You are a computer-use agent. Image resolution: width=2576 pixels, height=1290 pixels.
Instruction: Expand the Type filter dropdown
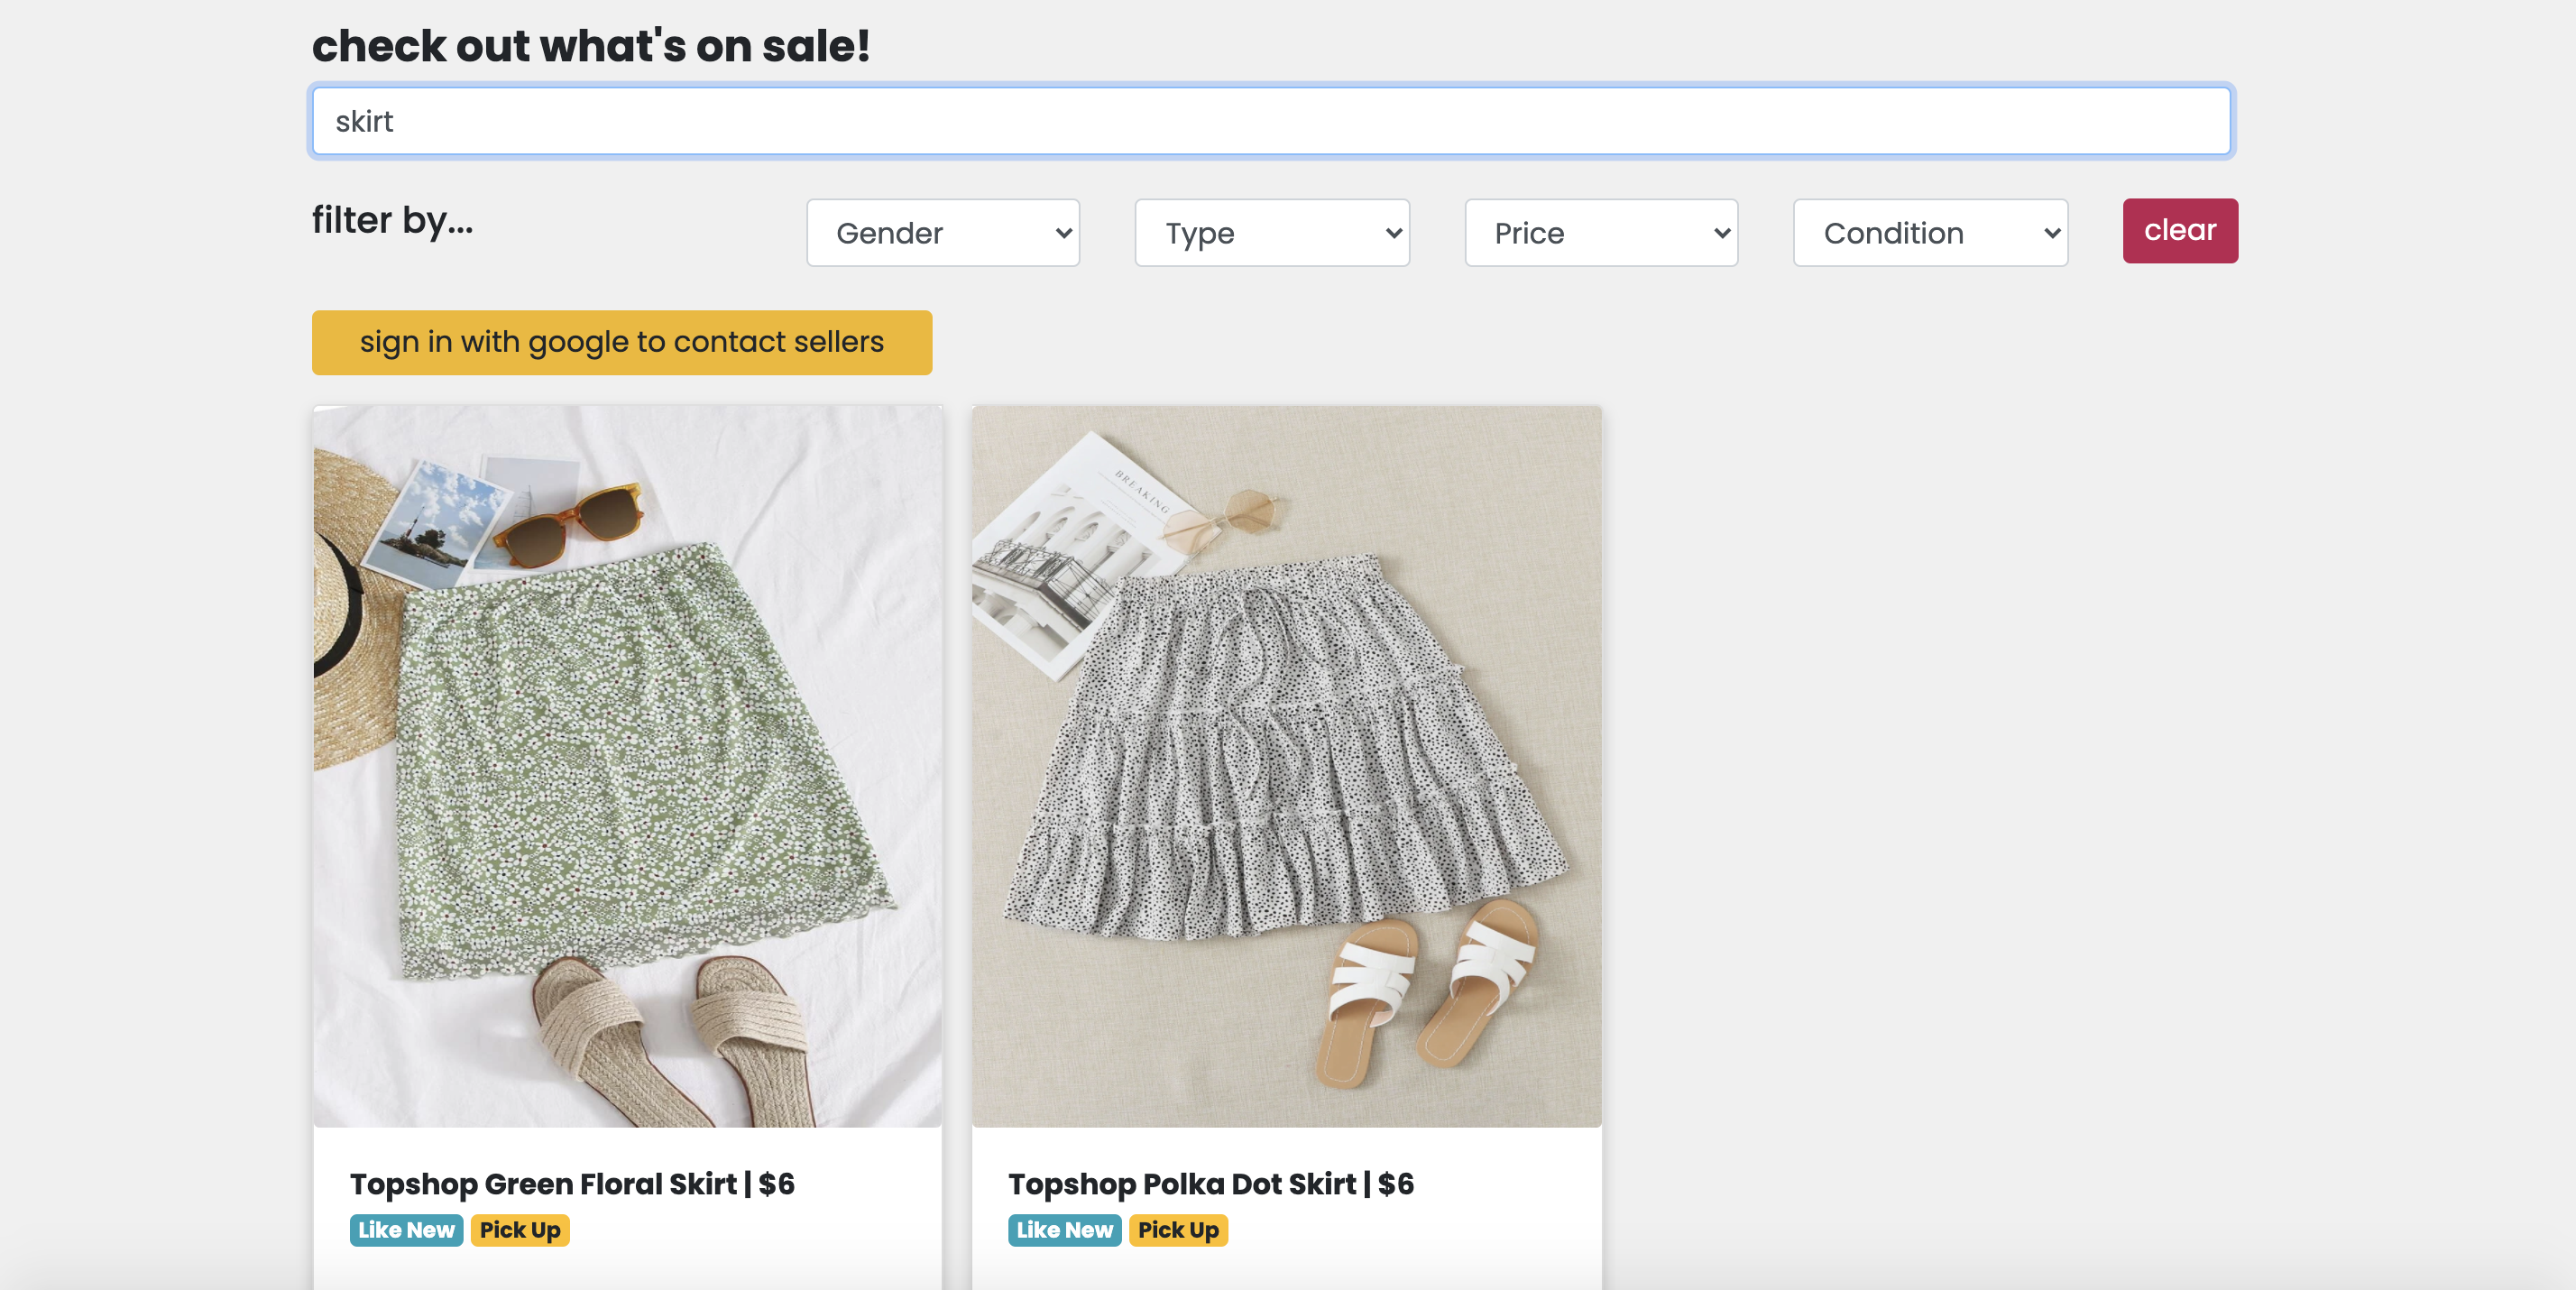pos(1270,233)
